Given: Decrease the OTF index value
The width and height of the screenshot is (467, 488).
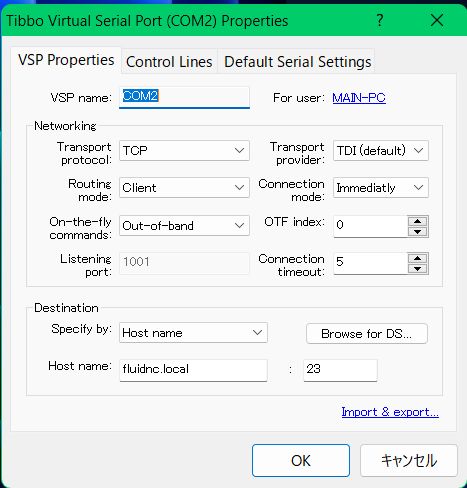Looking at the screenshot, I should click(x=418, y=231).
